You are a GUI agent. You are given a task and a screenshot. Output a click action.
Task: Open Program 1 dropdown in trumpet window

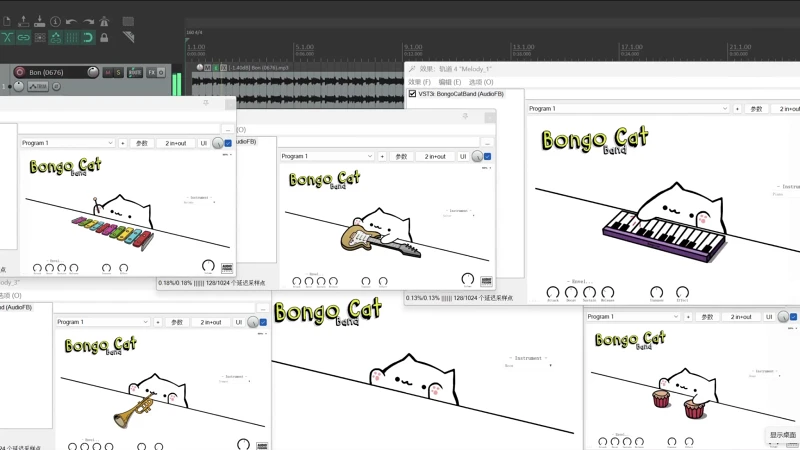(103, 322)
